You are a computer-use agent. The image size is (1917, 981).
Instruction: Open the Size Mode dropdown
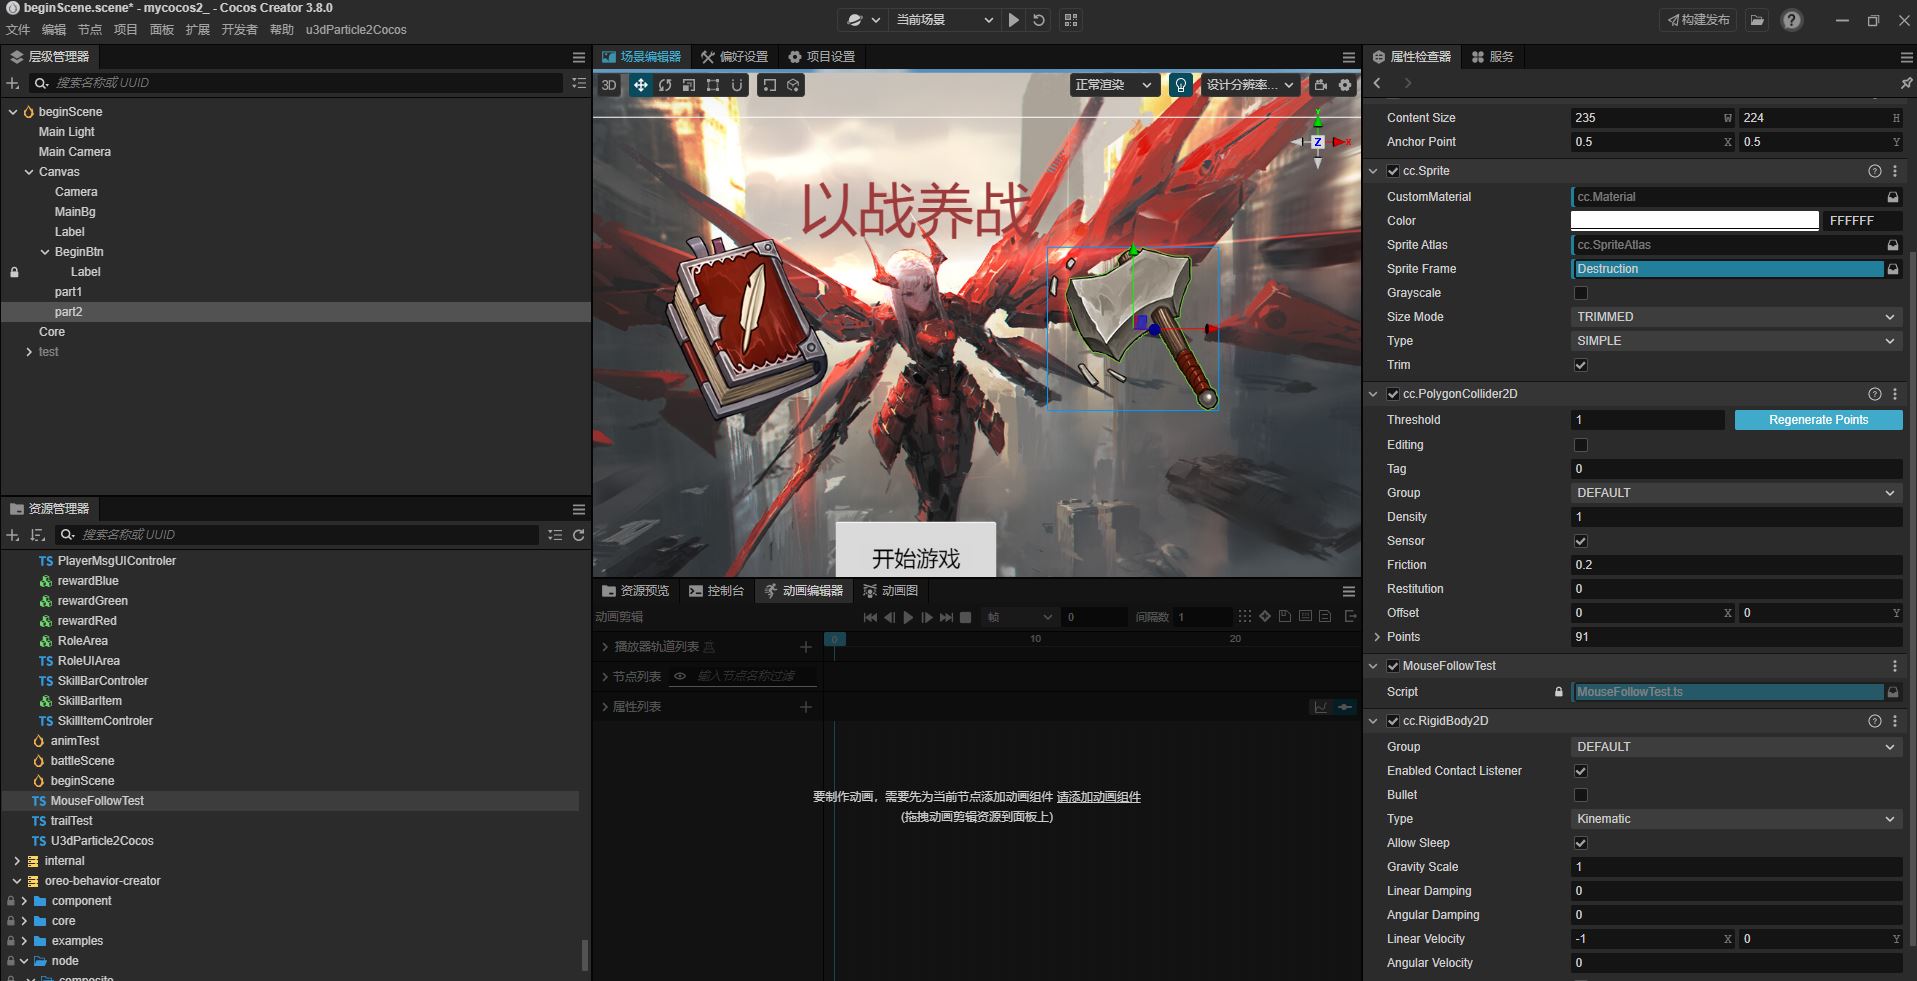(x=1736, y=317)
